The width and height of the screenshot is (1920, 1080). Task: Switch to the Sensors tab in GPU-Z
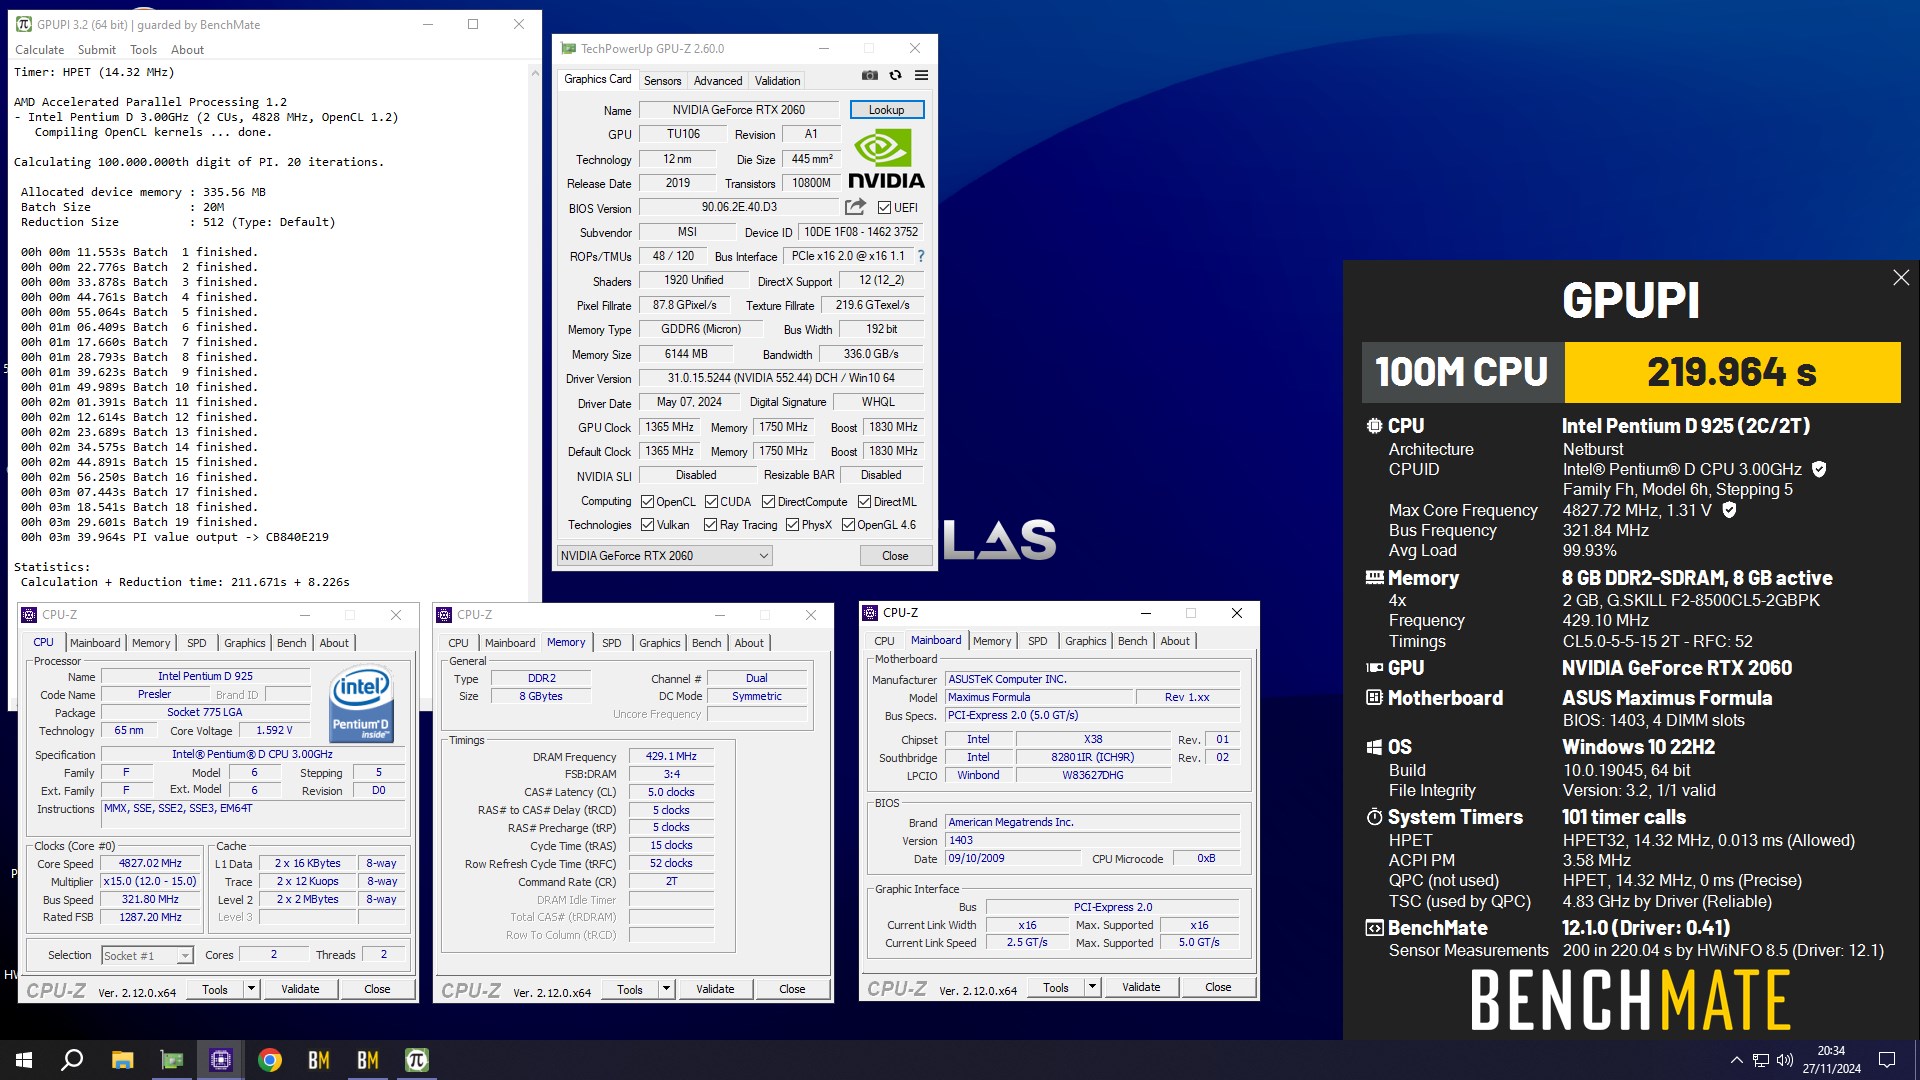click(662, 81)
